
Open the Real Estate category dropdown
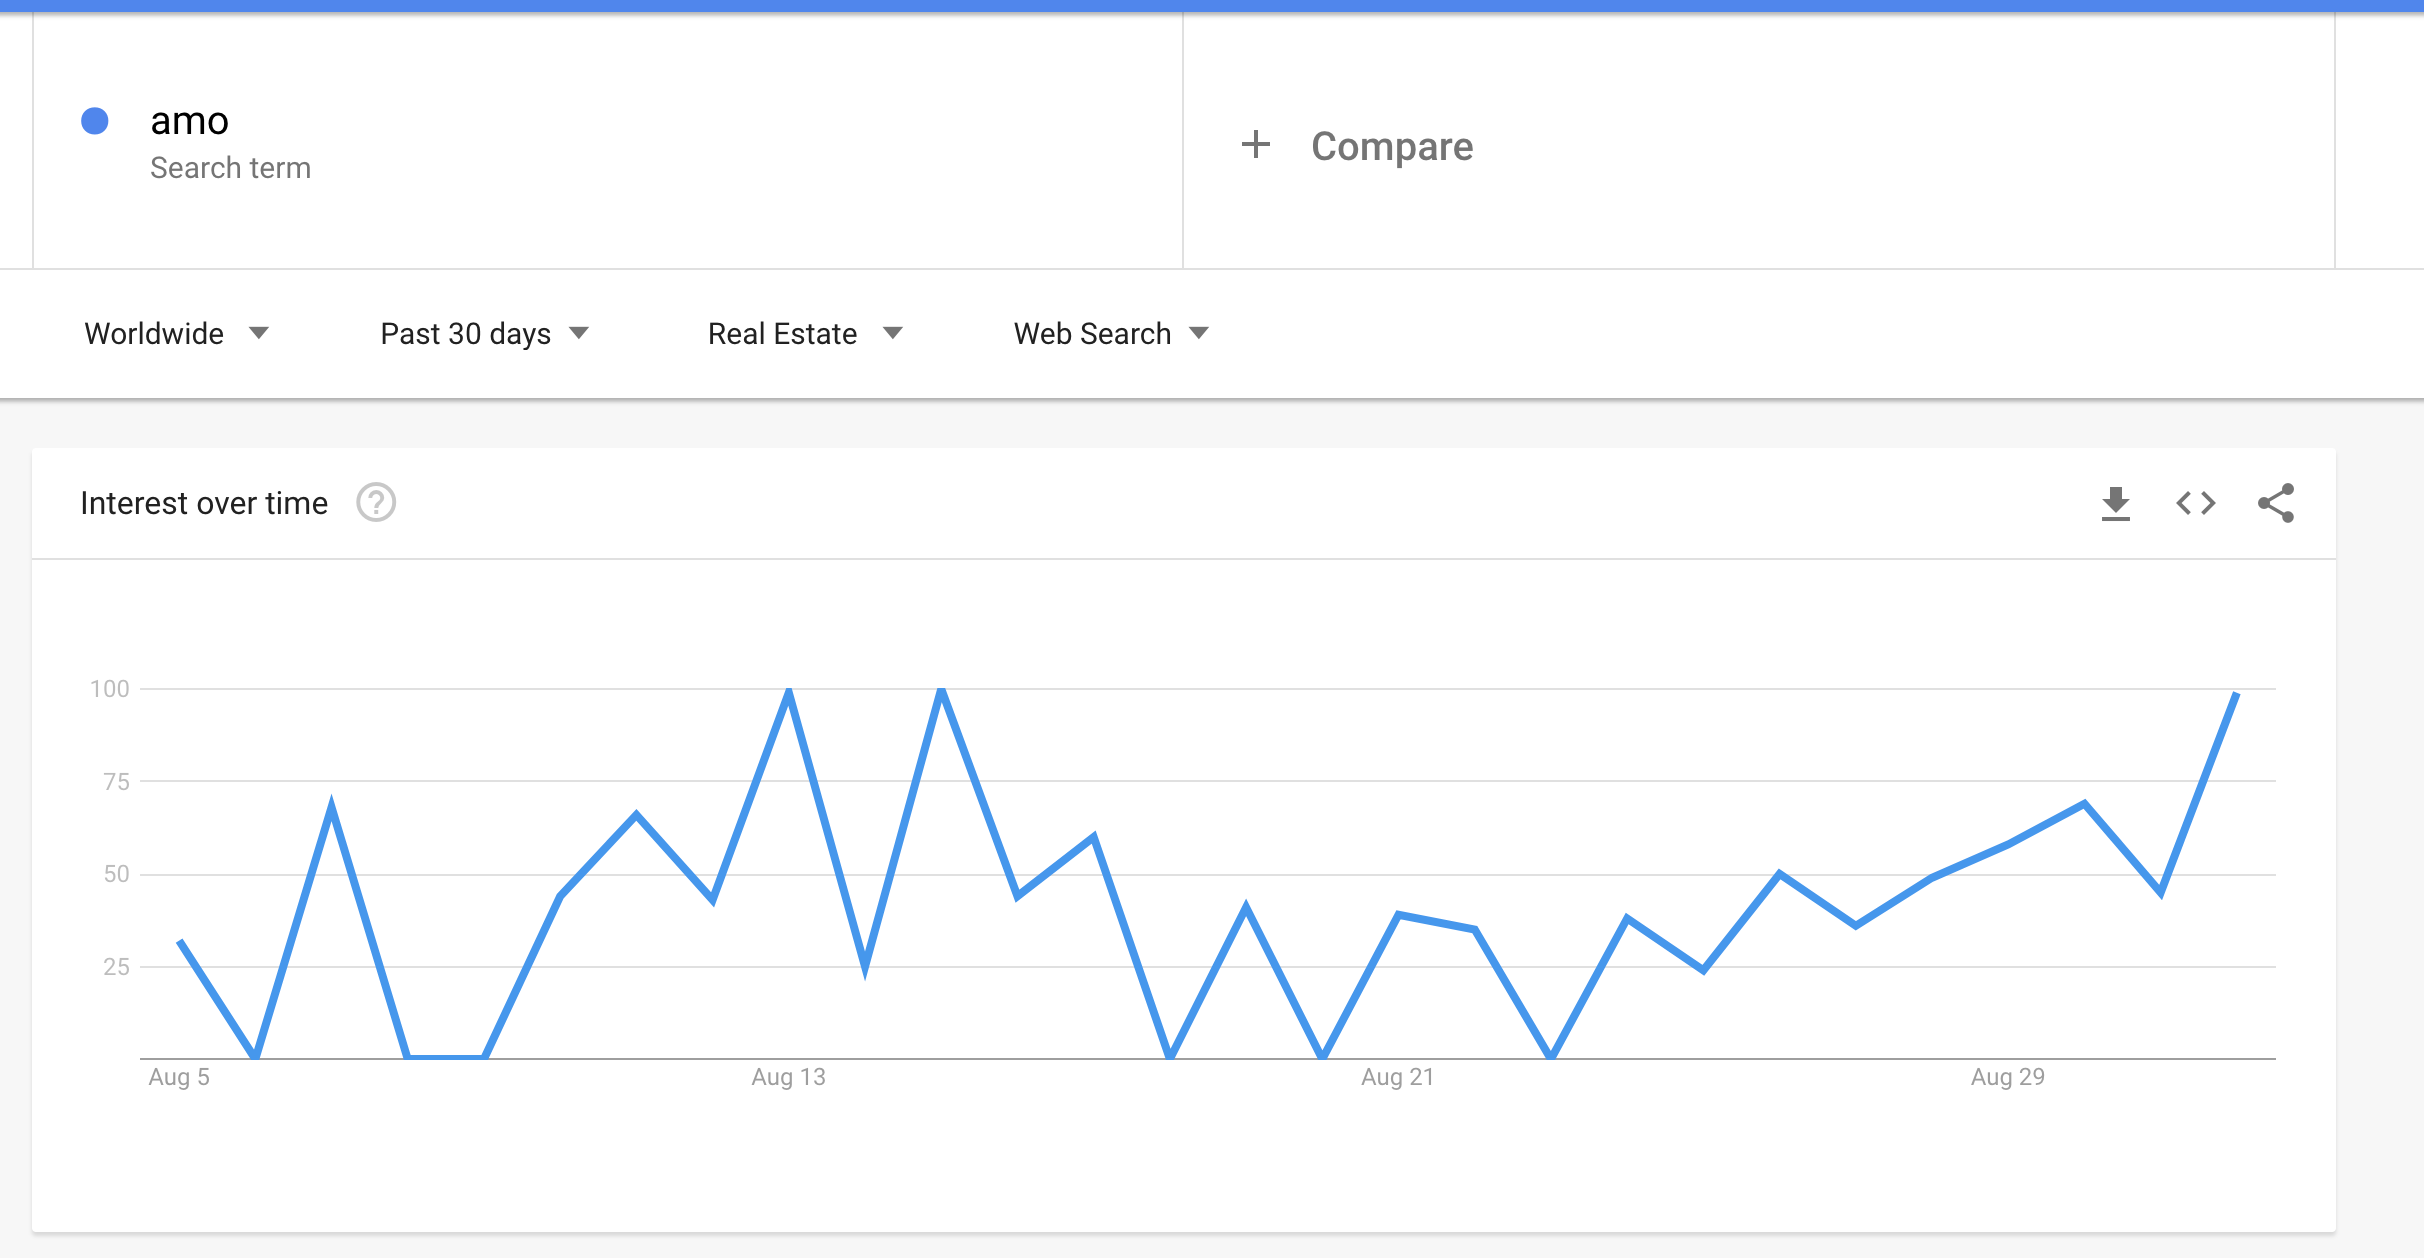[782, 333]
